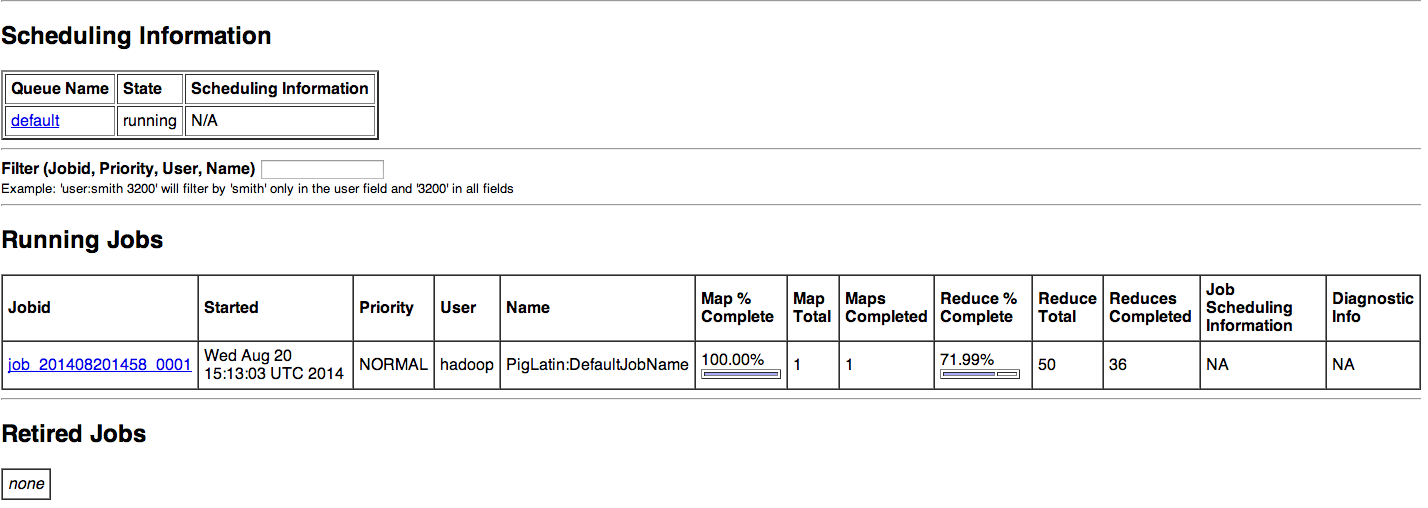1428x508 pixels.
Task: Open the "default" queue link
Action: point(35,121)
